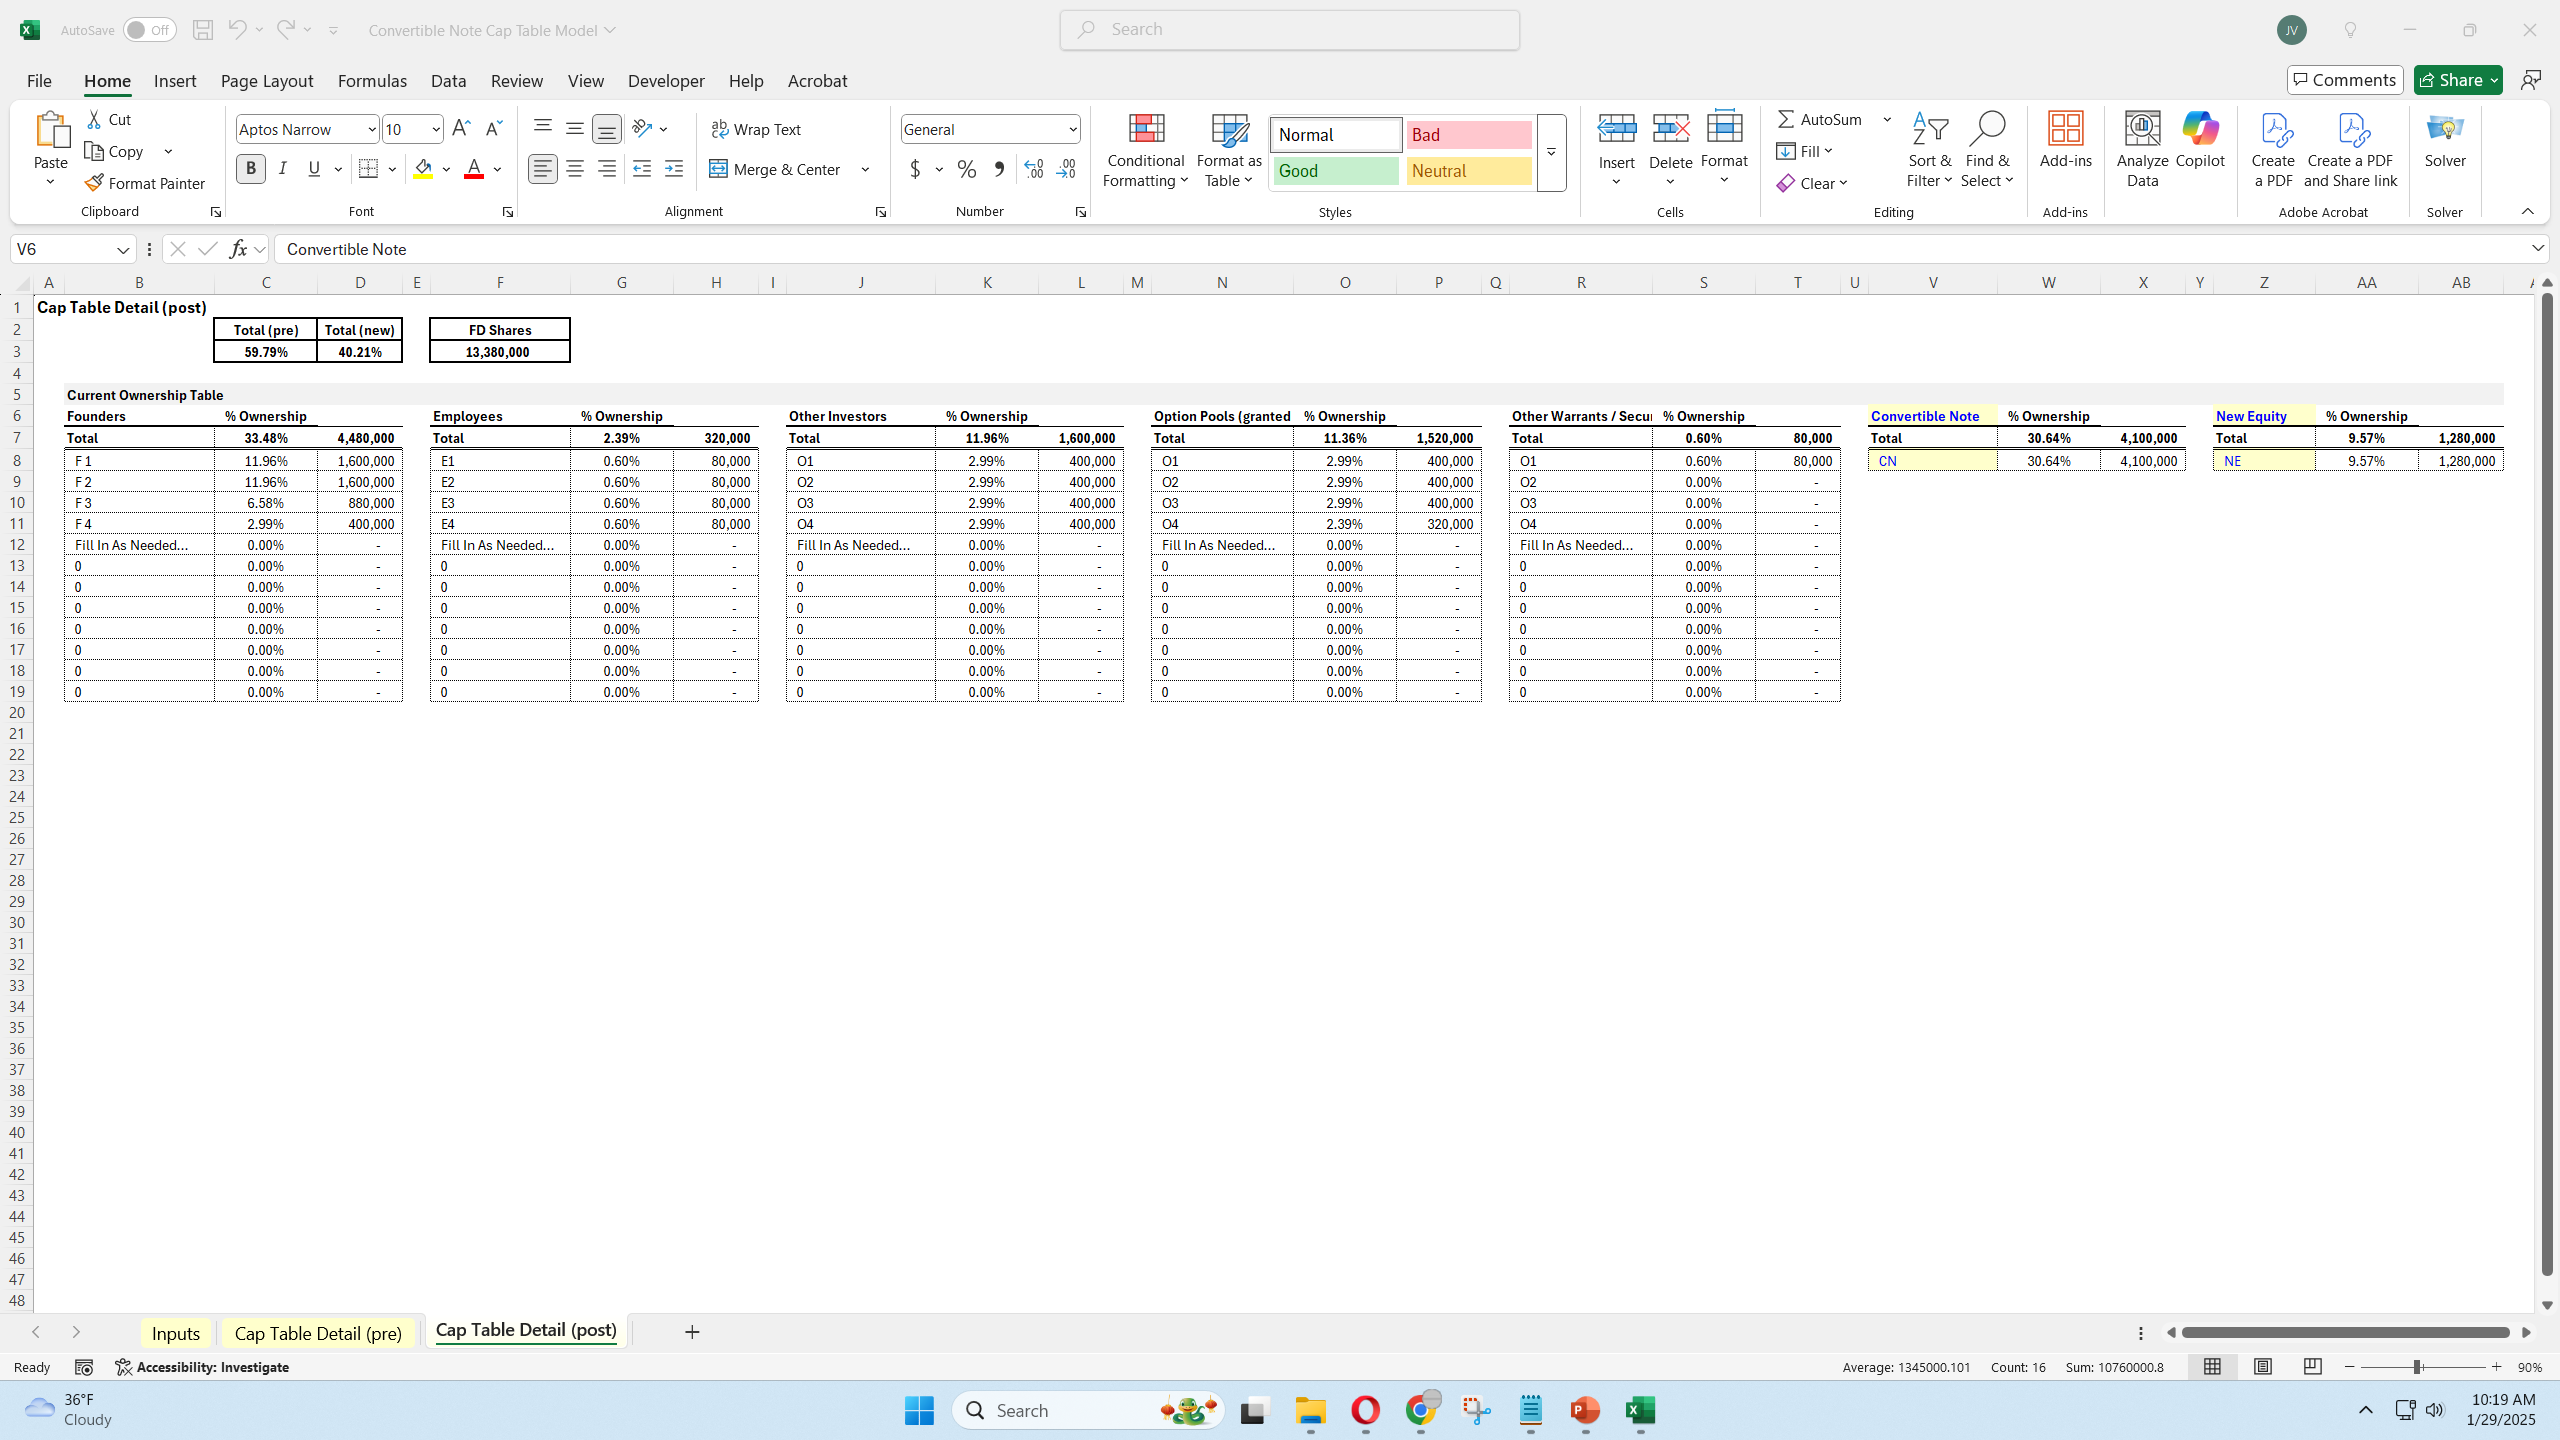Click the Middle Align icon
This screenshot has height=1440, width=2560.
pos(575,128)
